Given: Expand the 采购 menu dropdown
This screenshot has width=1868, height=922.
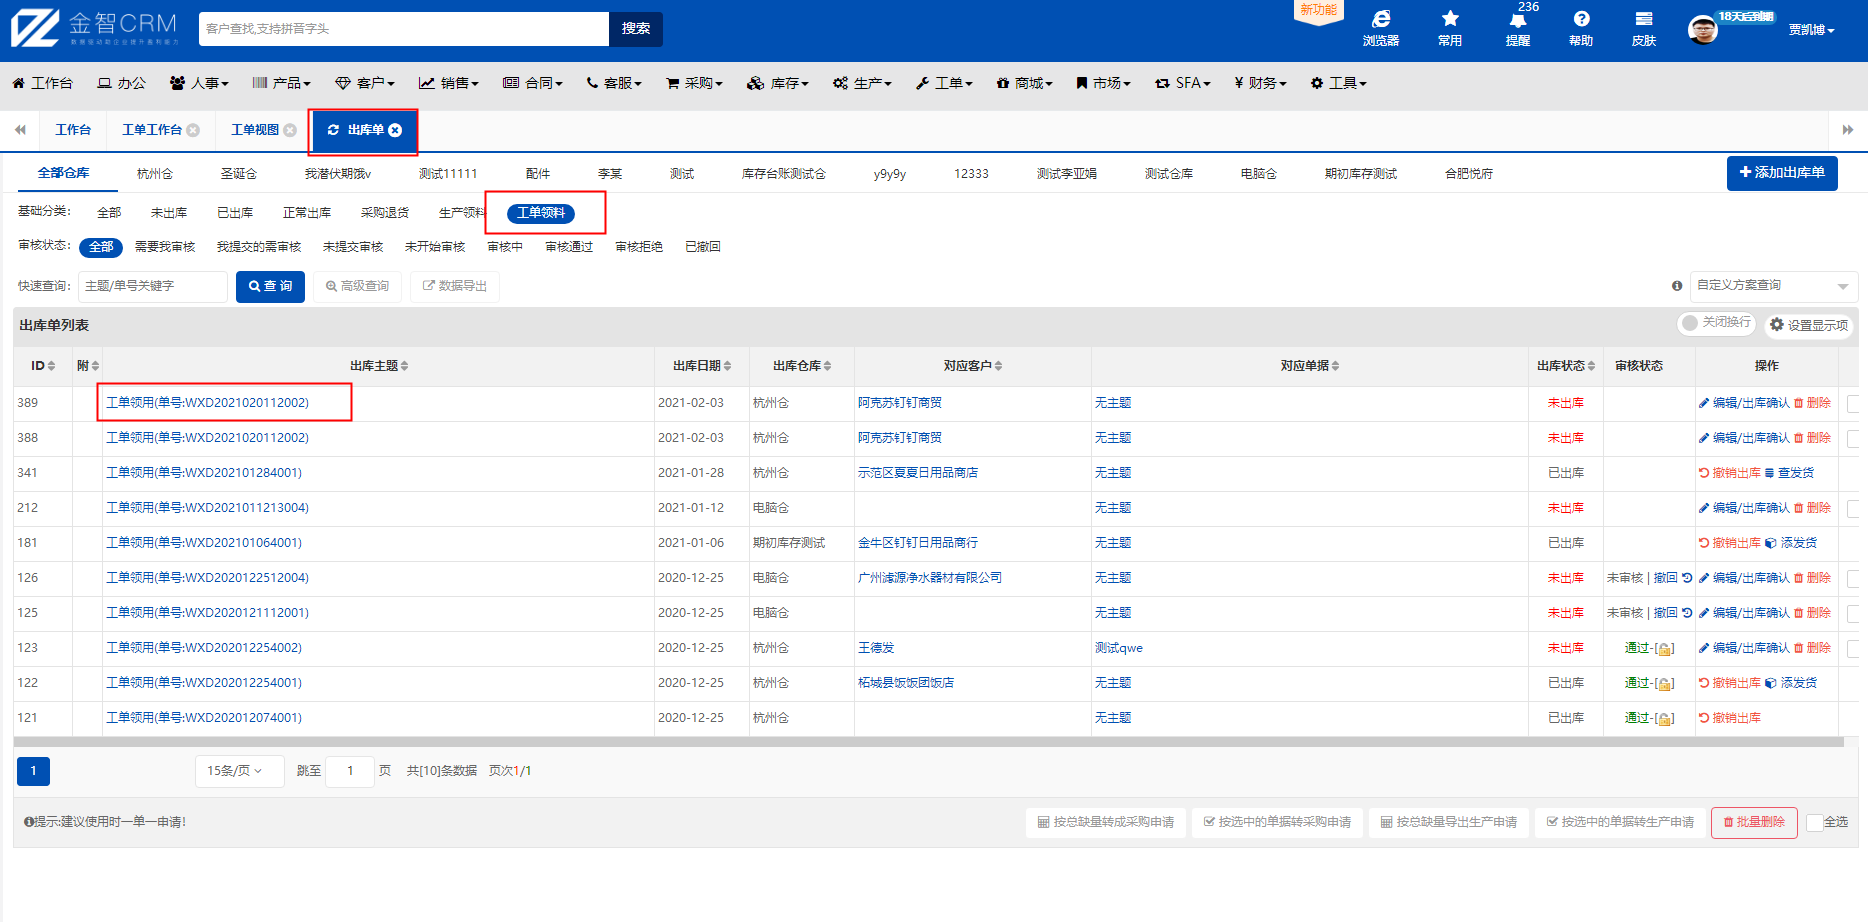Looking at the screenshot, I should [694, 83].
